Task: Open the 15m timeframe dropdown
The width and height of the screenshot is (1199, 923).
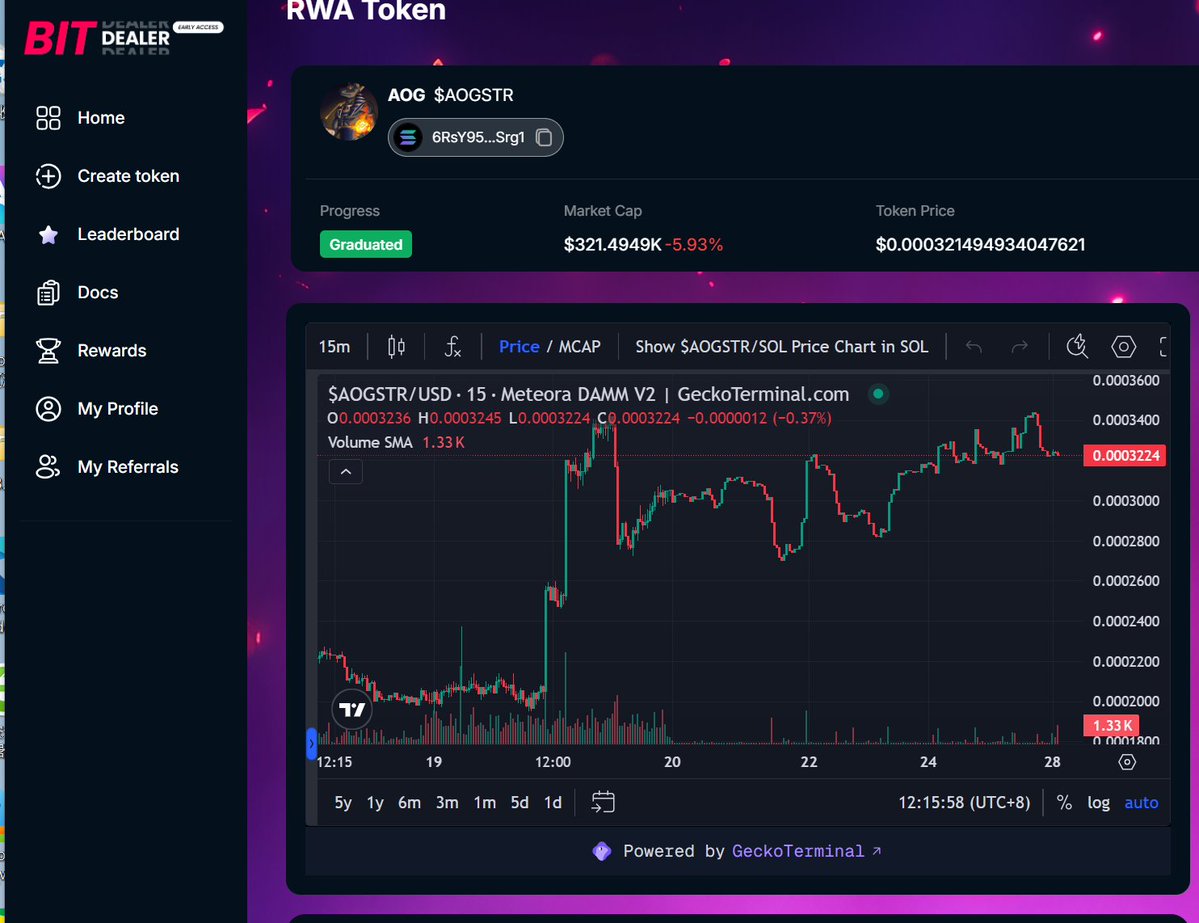Action: [x=334, y=347]
